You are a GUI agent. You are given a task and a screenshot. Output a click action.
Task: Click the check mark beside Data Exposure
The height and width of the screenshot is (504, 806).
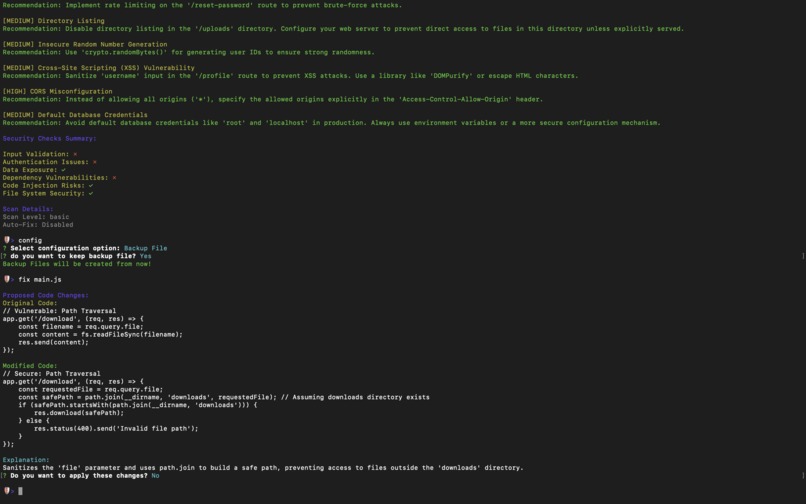point(63,170)
